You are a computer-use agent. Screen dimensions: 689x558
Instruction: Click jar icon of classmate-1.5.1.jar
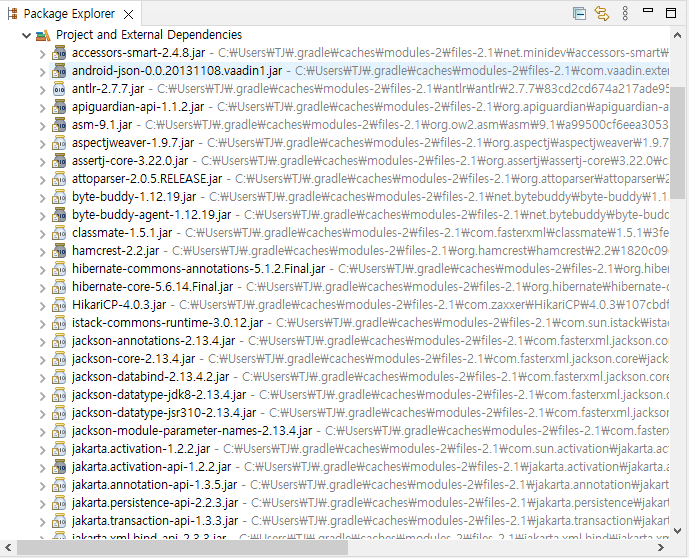click(59, 233)
